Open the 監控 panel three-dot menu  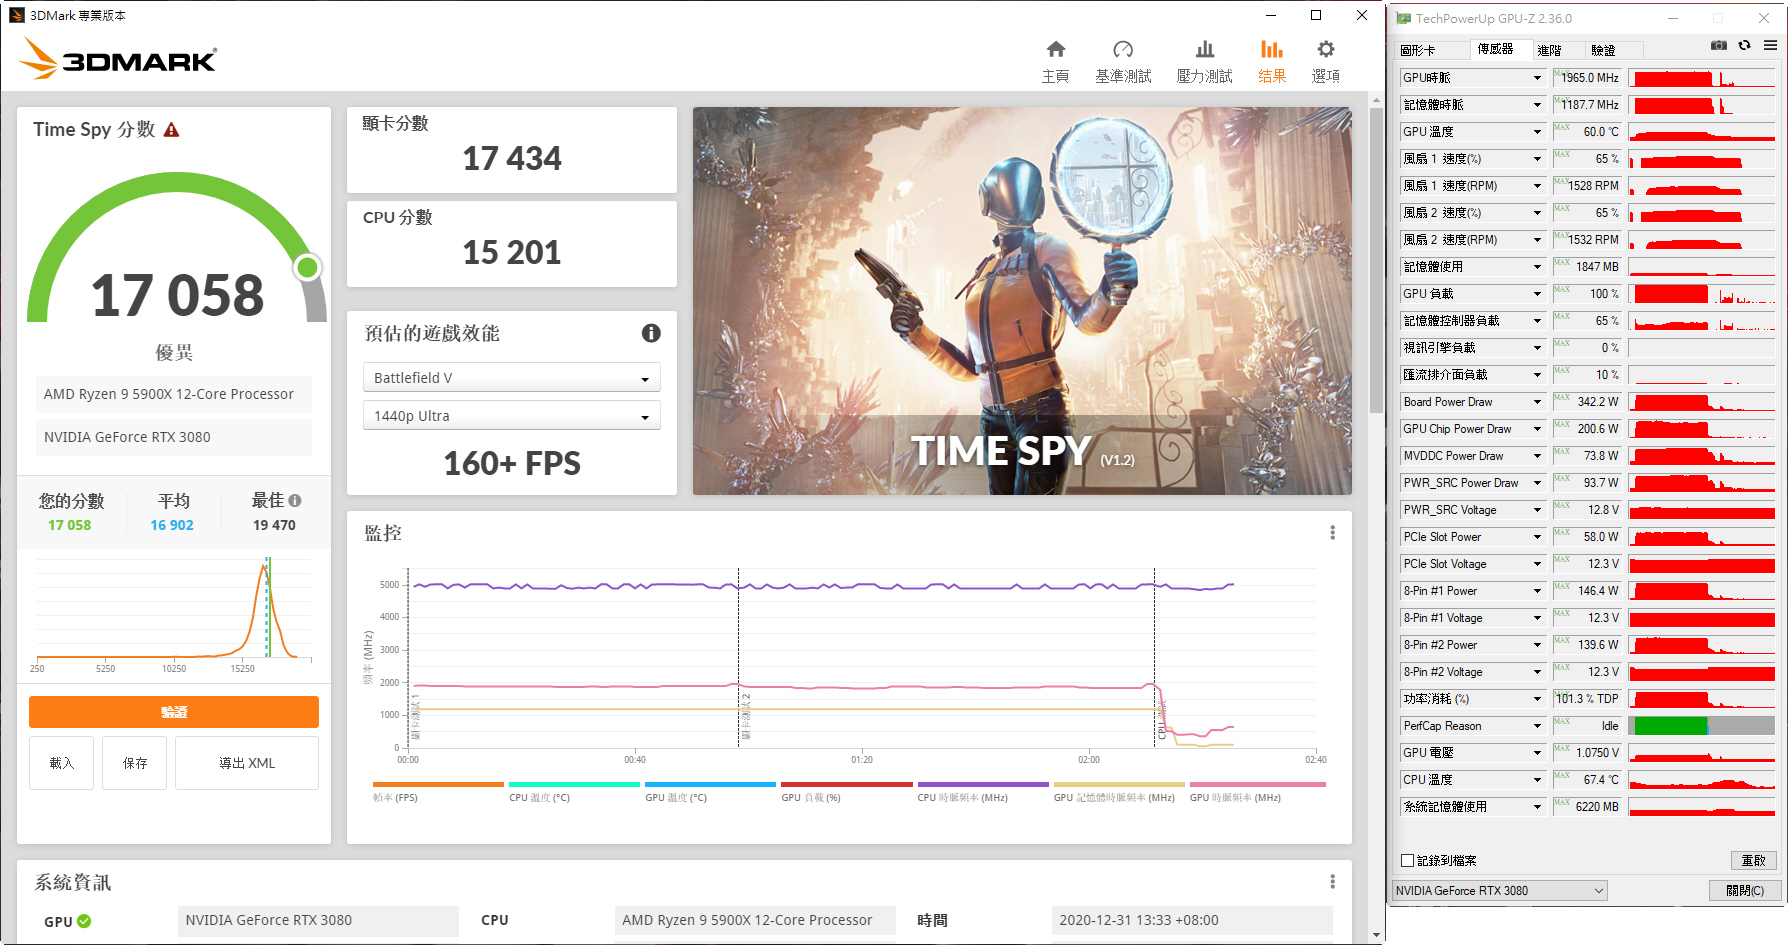coord(1332,533)
